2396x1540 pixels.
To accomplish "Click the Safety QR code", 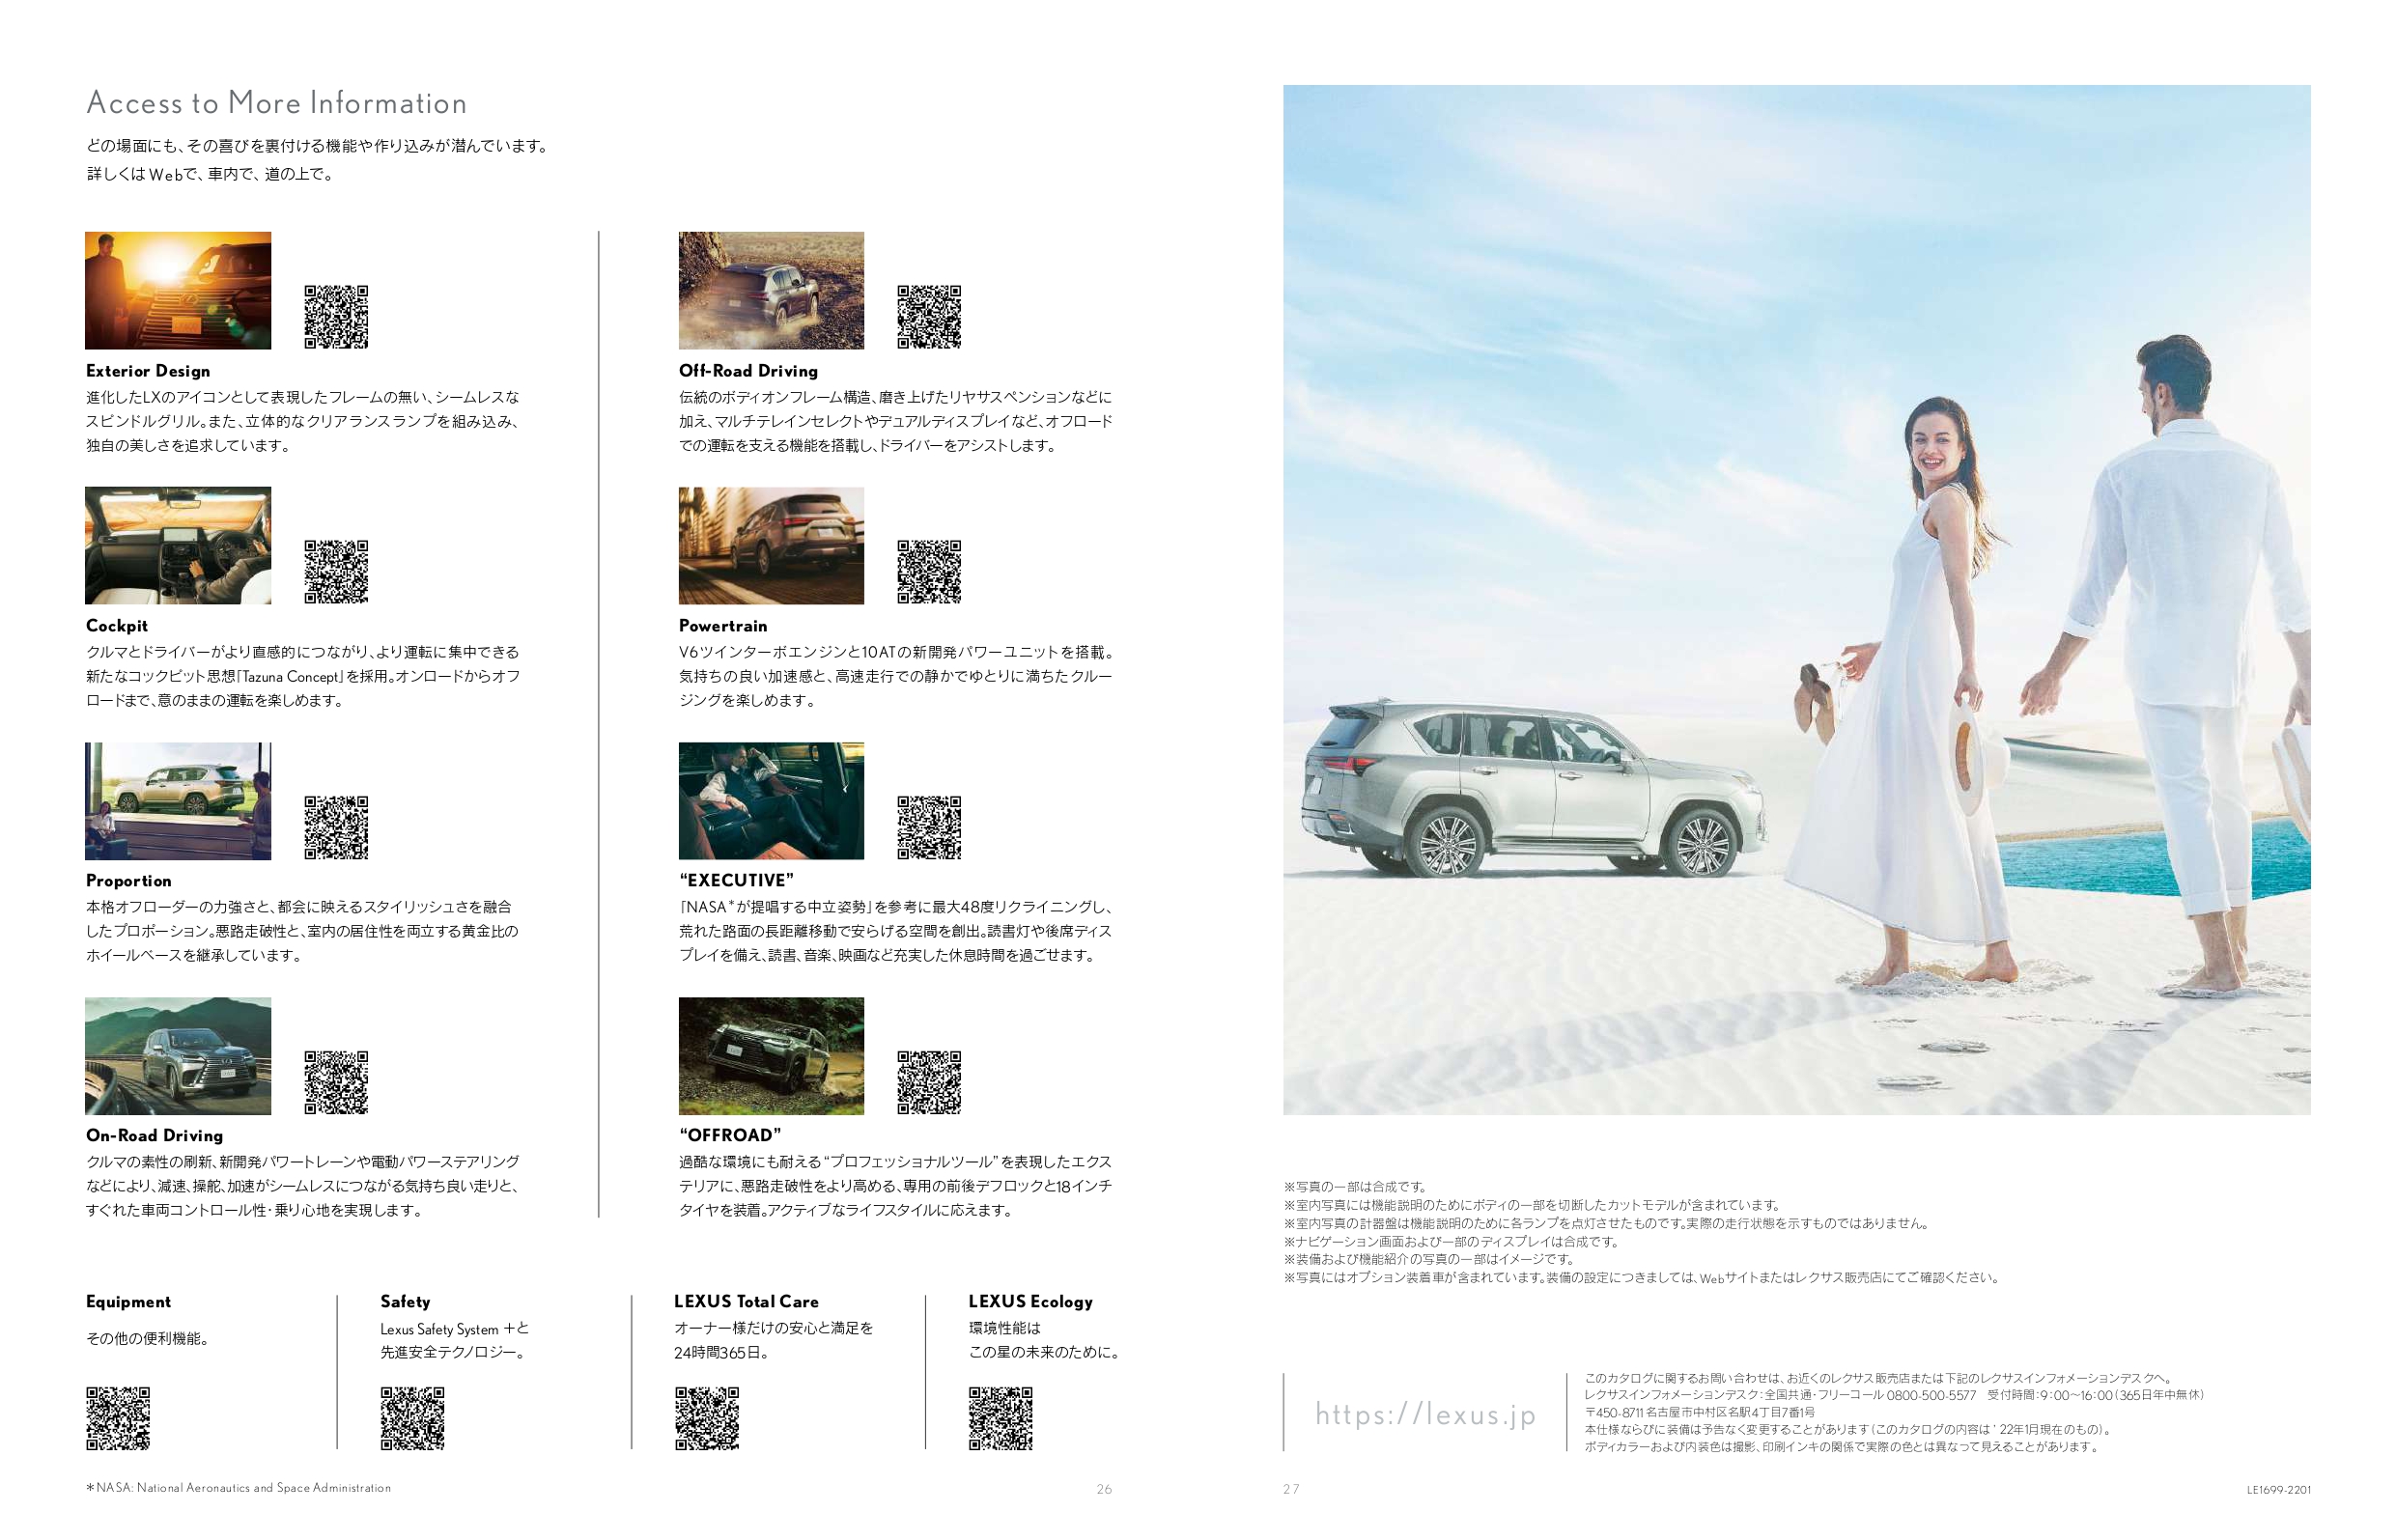I will coord(412,1418).
